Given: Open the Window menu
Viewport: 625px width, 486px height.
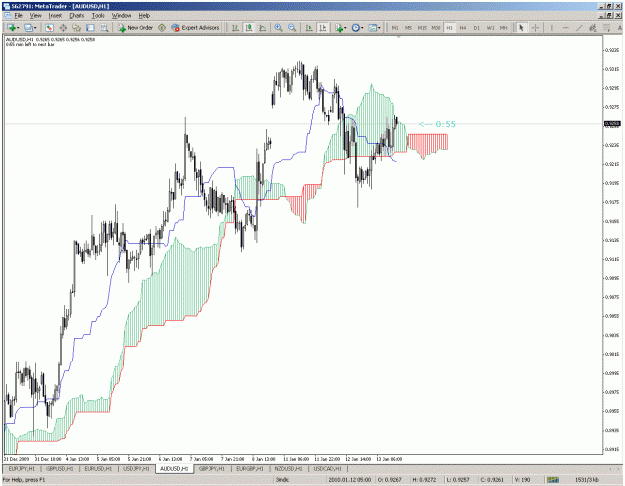Looking at the screenshot, I should tap(121, 16).
